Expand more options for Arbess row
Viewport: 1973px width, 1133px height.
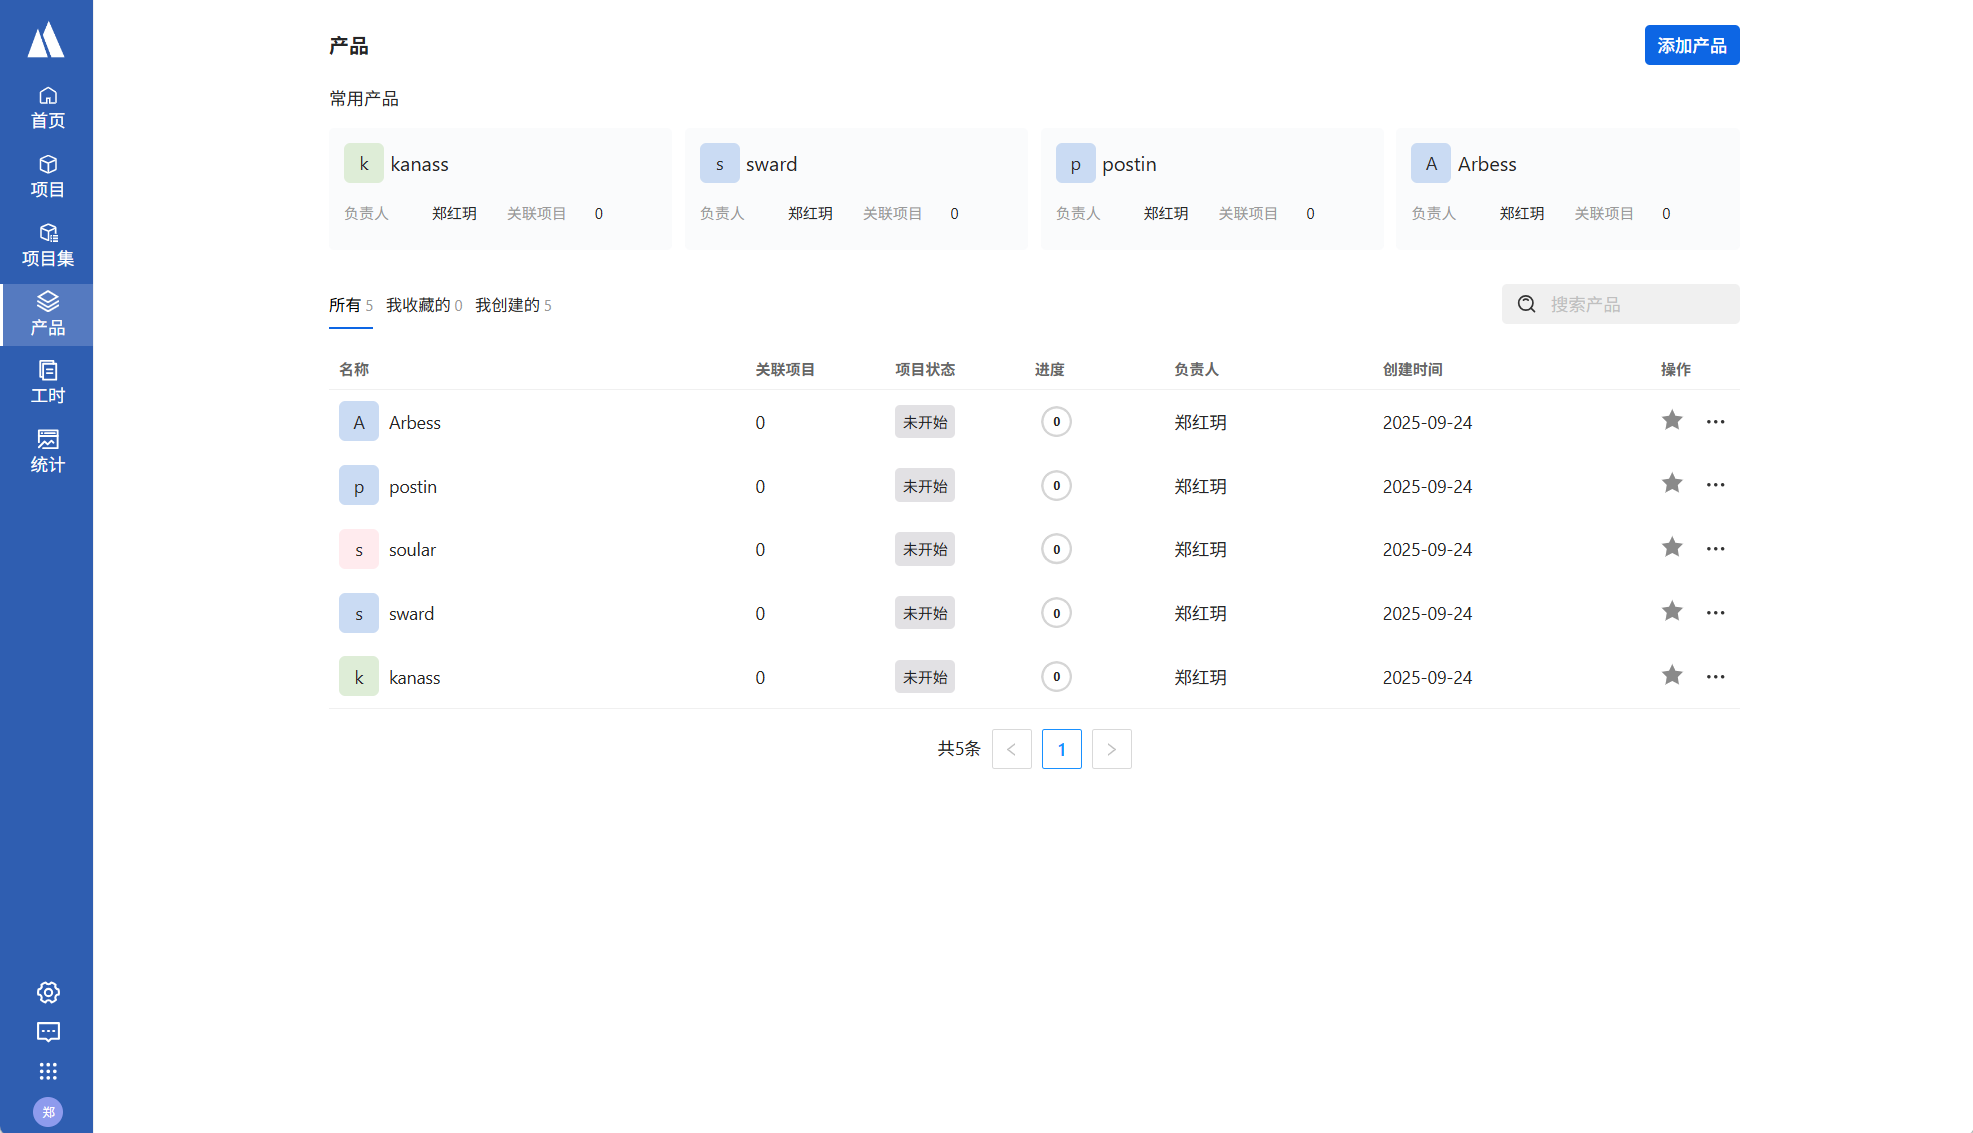tap(1716, 422)
